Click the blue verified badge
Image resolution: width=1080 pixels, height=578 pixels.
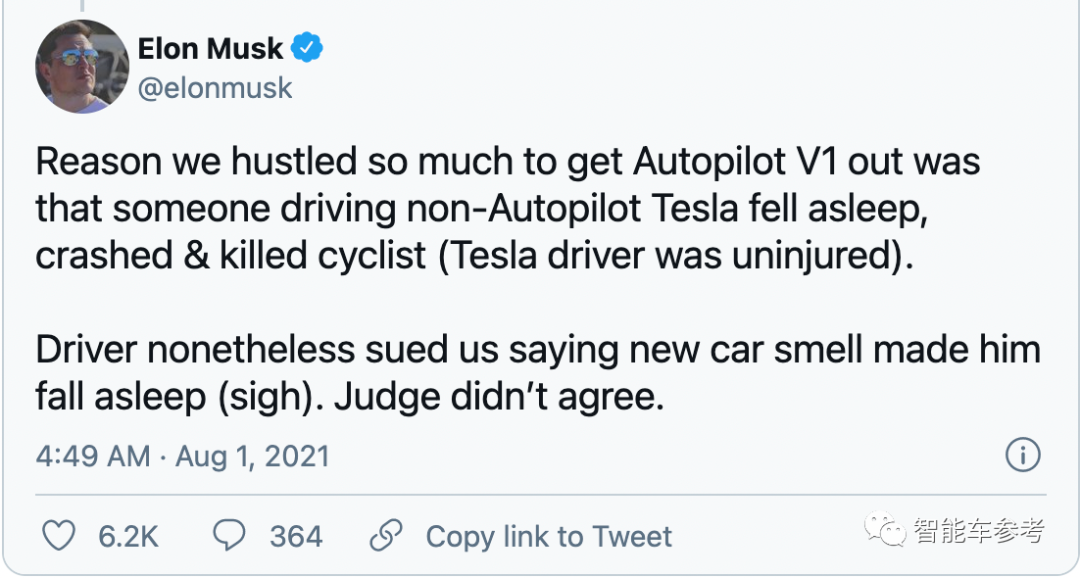pyautogui.click(x=307, y=47)
